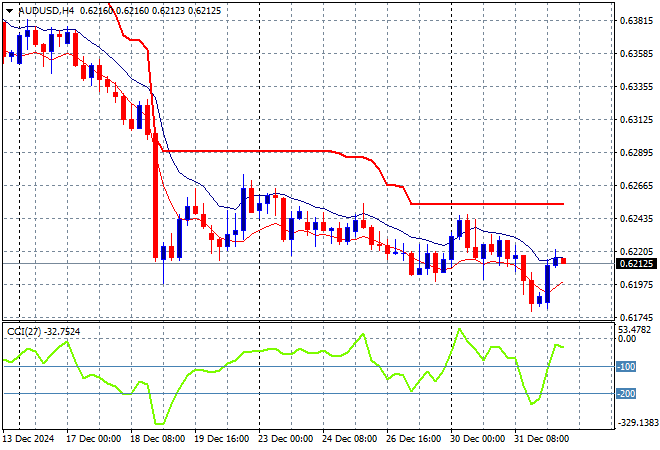
Task: Click the AUDUSD,H4 symbol title
Action: point(40,9)
